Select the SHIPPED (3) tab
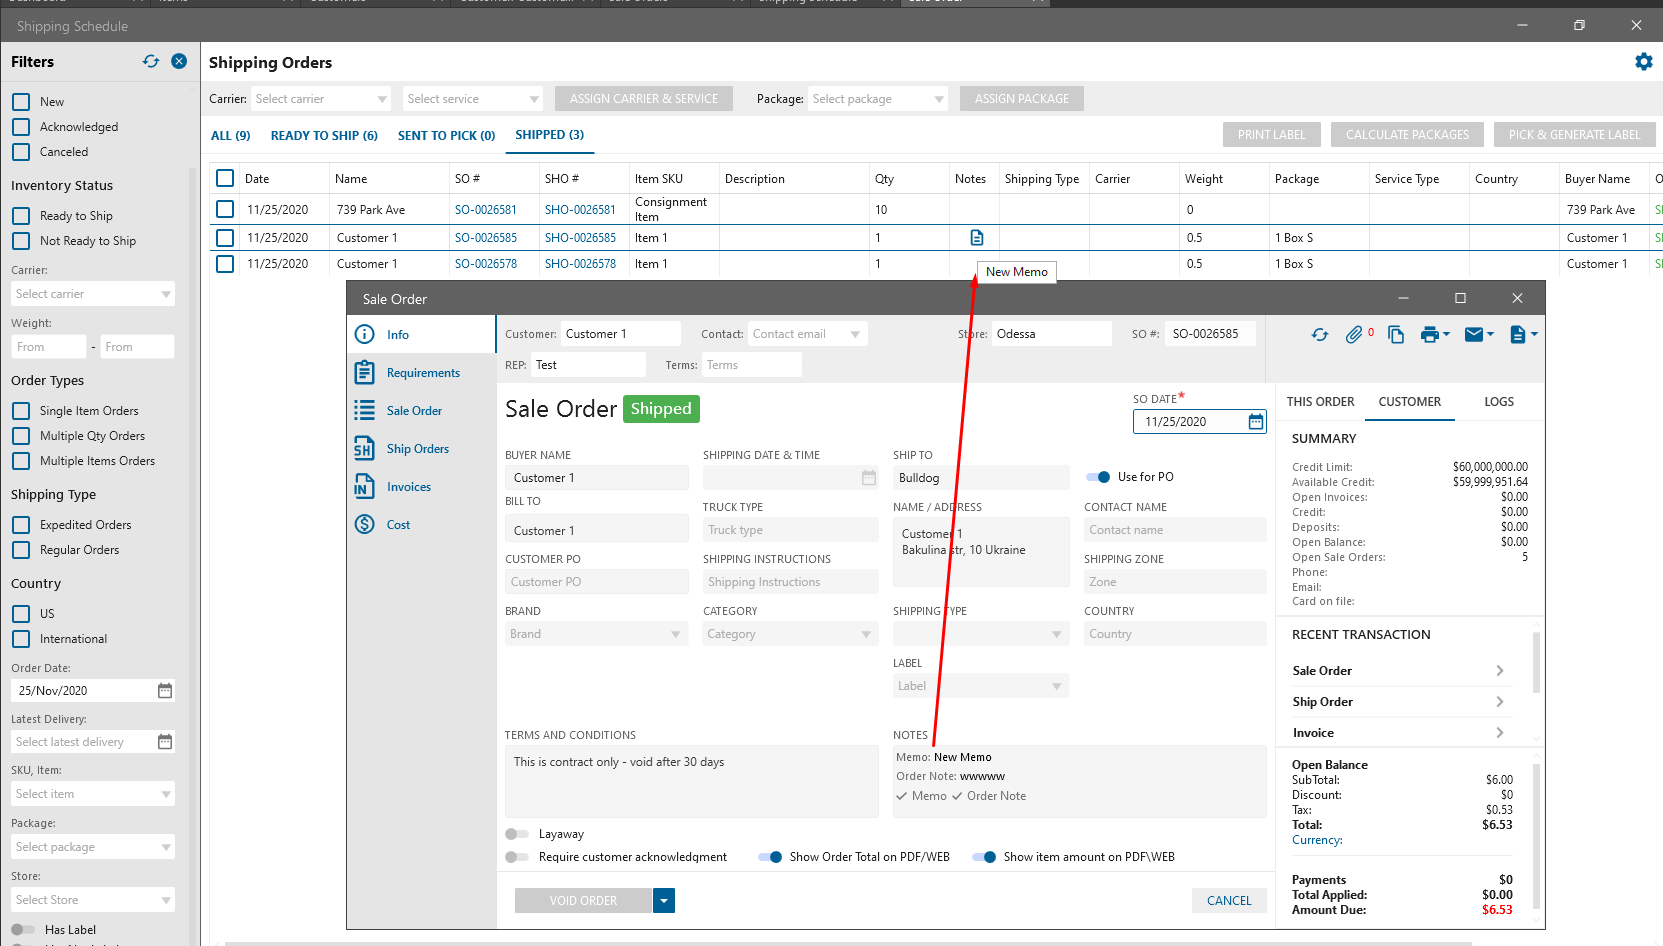Image resolution: width=1663 pixels, height=946 pixels. click(550, 135)
